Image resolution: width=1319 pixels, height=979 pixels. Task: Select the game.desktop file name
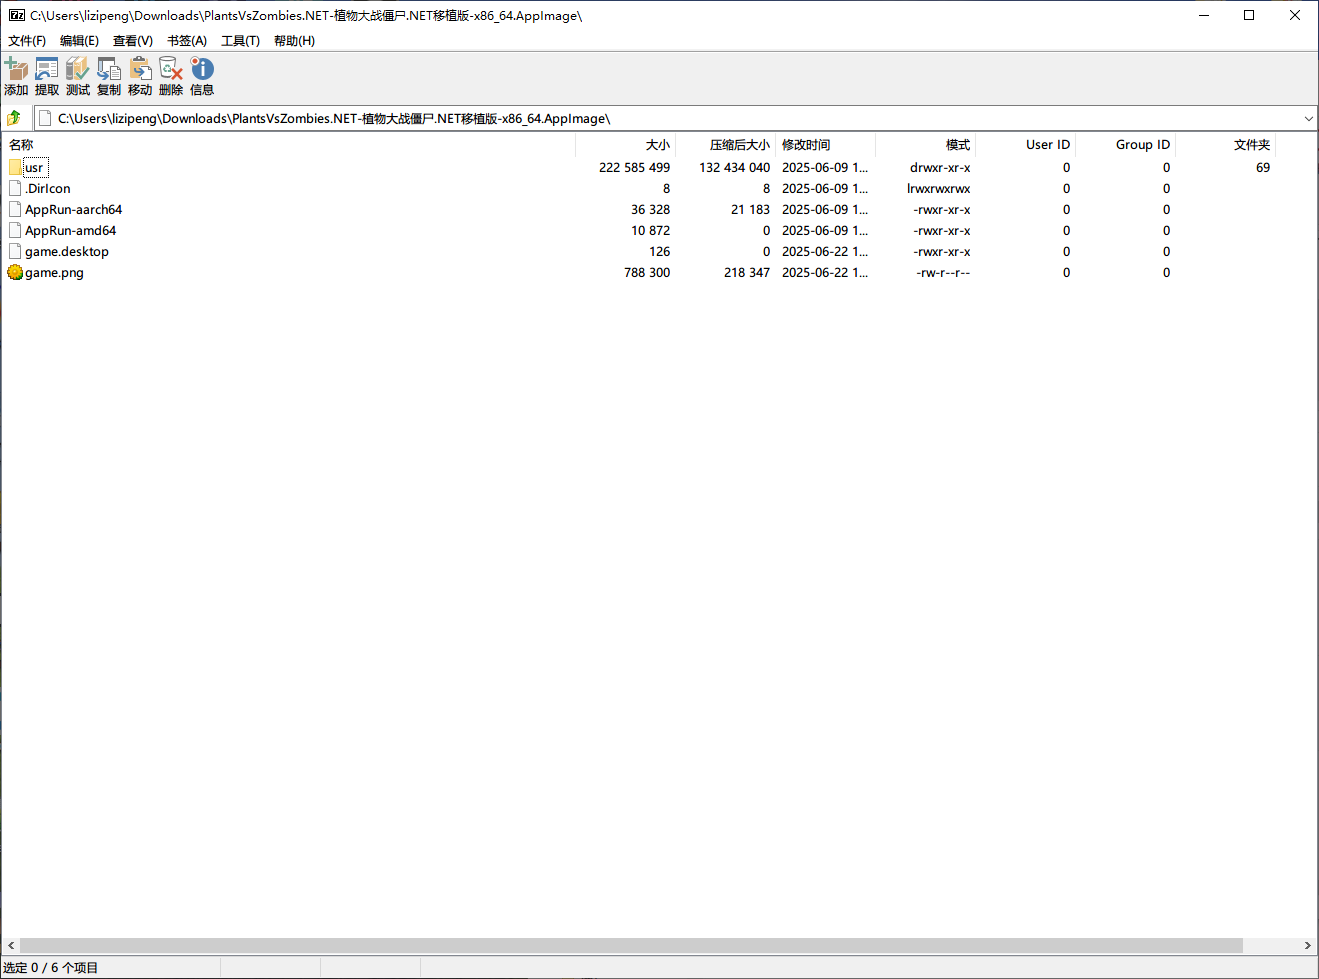click(x=67, y=251)
